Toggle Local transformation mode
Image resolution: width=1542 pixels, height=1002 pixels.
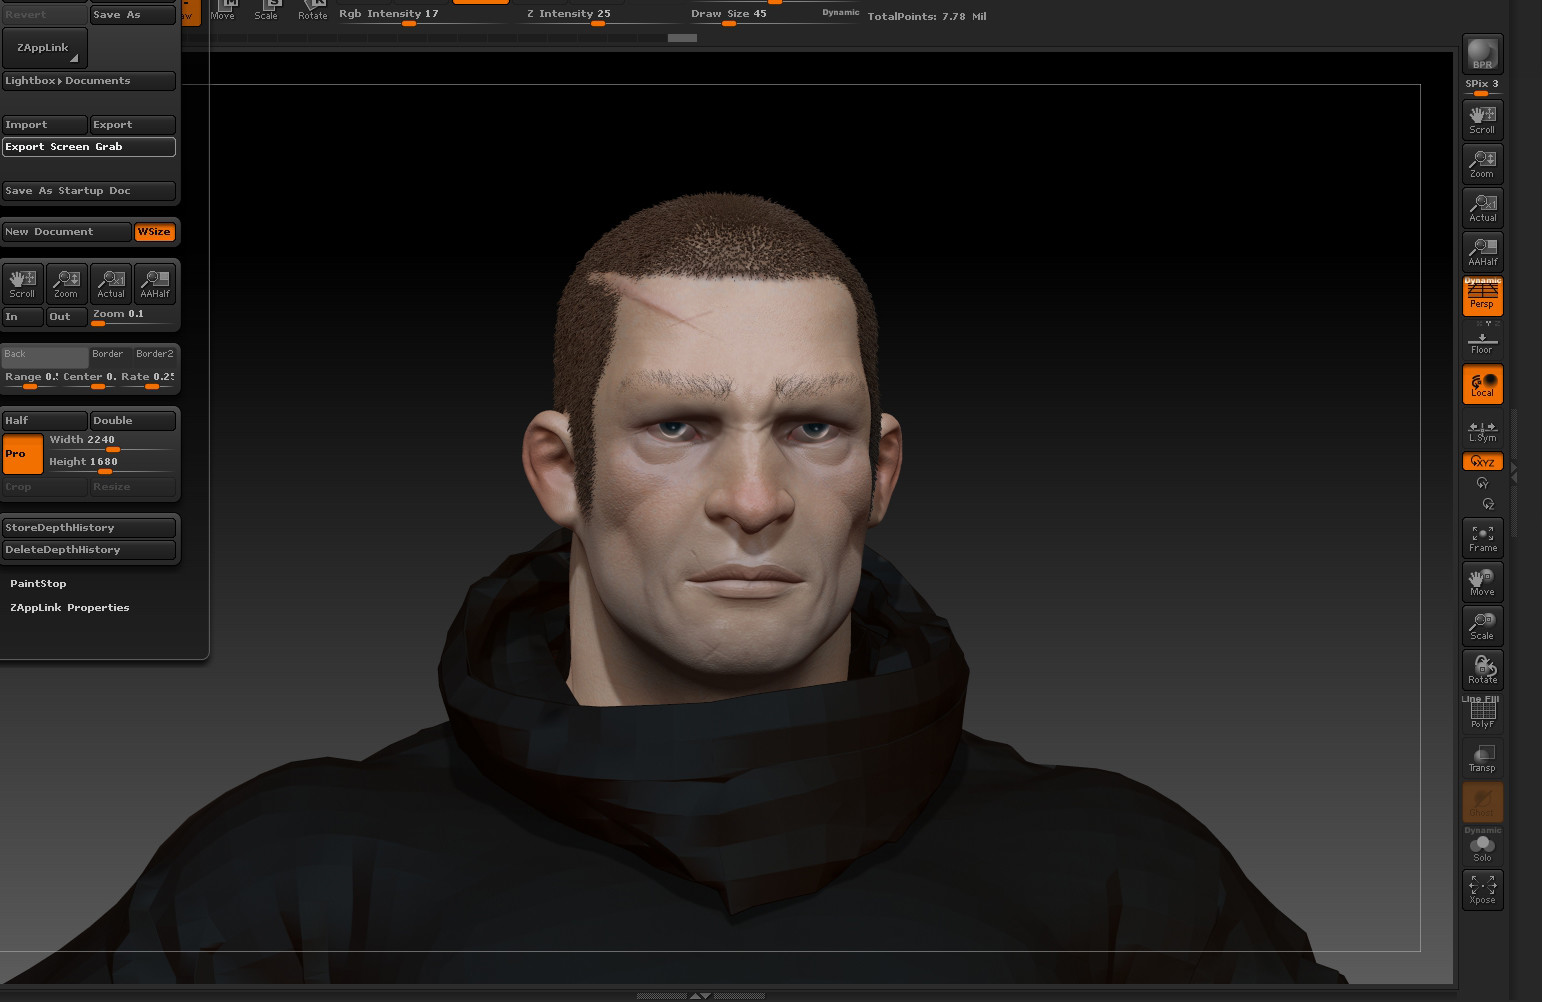point(1482,383)
